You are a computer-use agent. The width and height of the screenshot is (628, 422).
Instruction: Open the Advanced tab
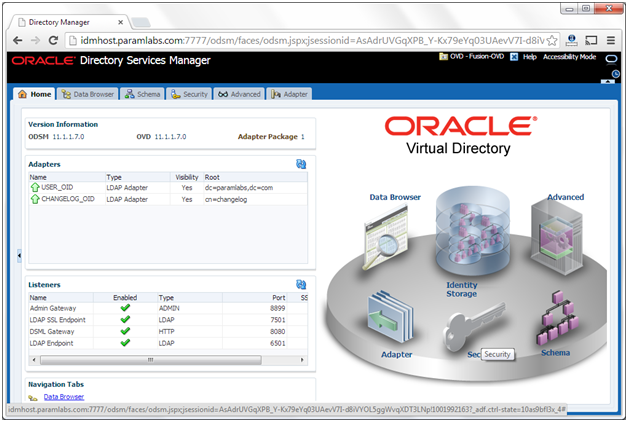[x=239, y=94]
